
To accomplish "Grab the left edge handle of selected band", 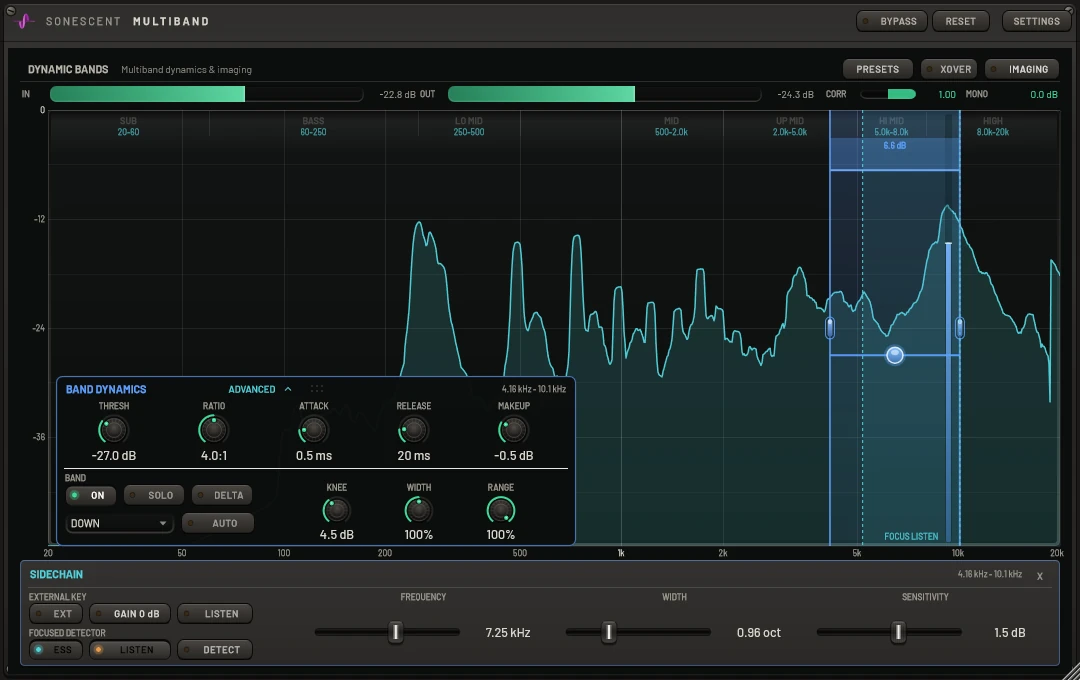I will [x=830, y=327].
